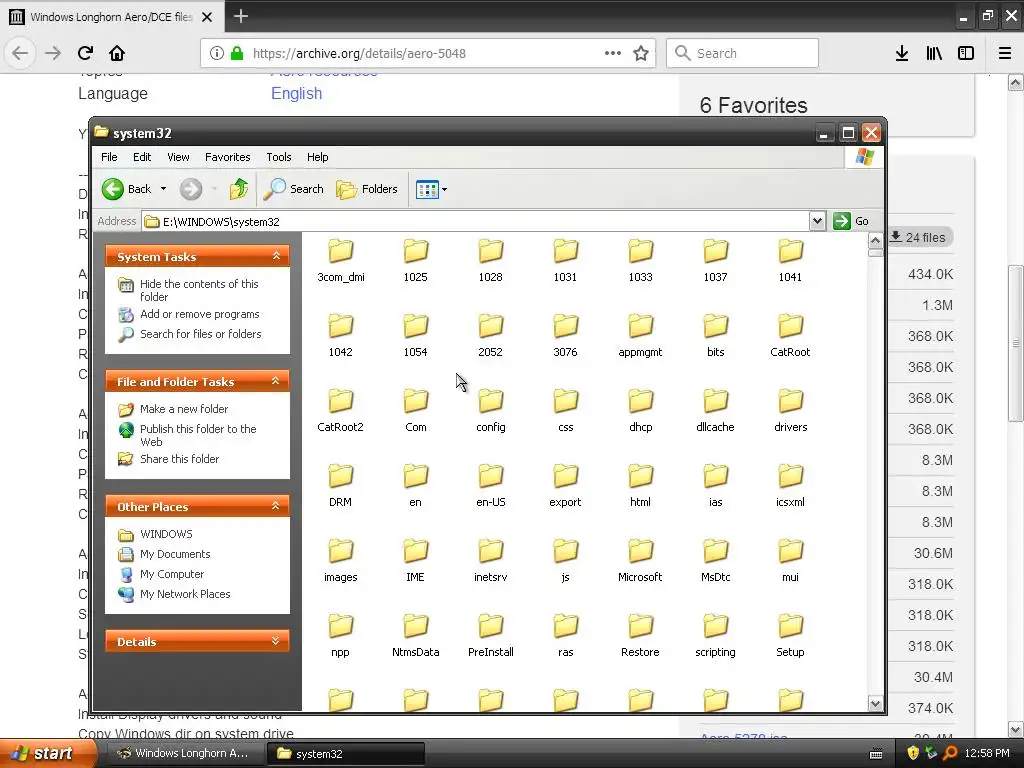Reload the page in the Firefox window
This screenshot has width=1024, height=768.
[x=85, y=53]
